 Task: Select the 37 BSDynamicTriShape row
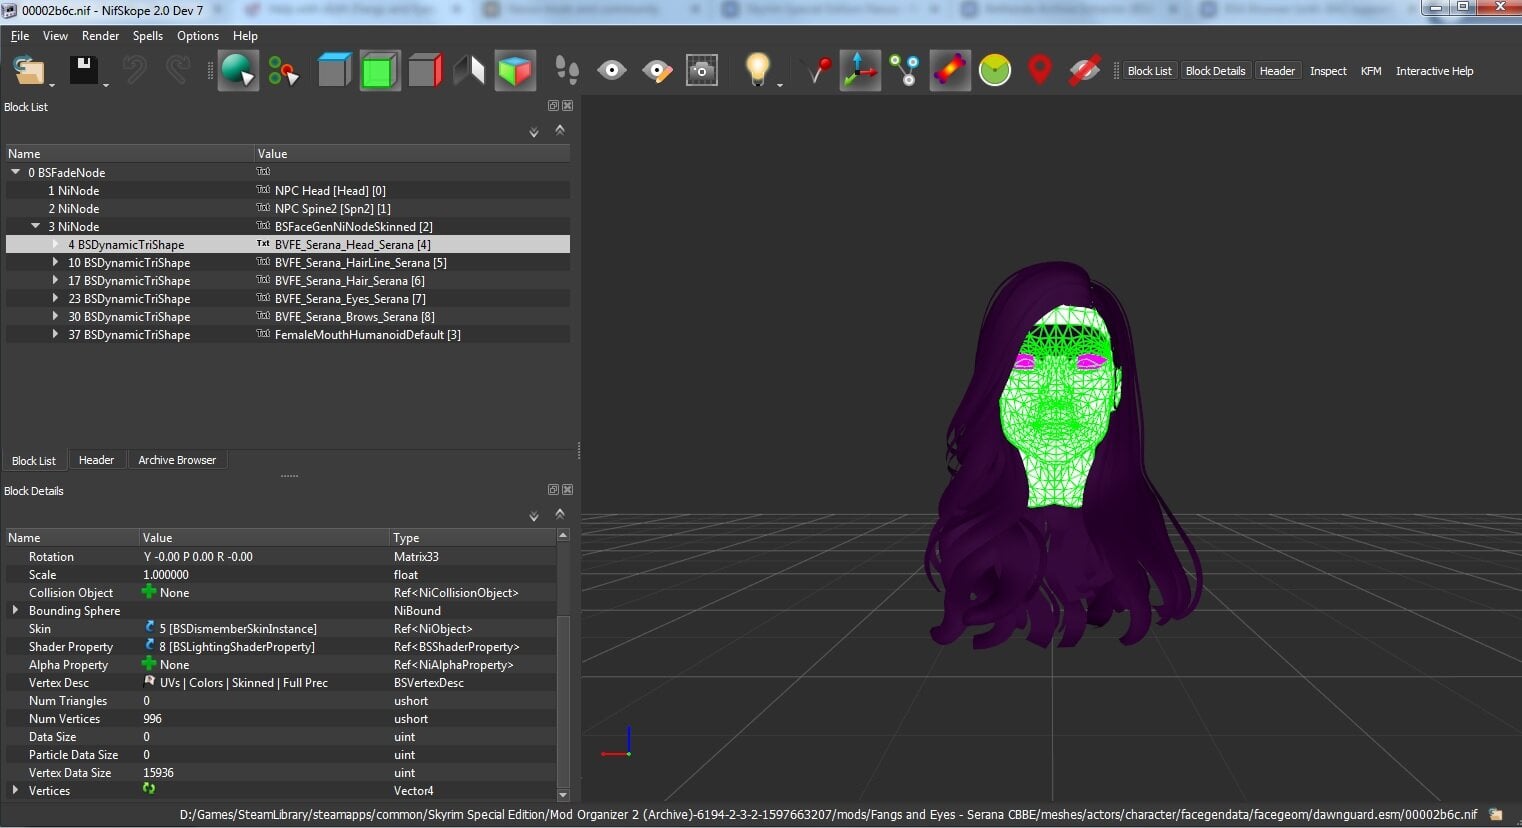point(288,334)
